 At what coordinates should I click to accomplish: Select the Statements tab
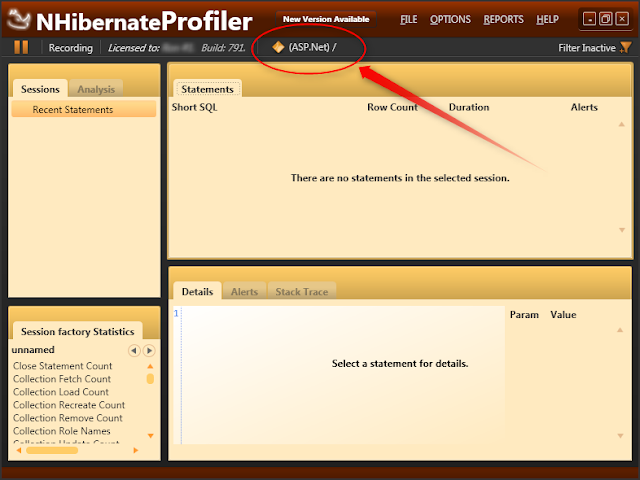coord(207,89)
